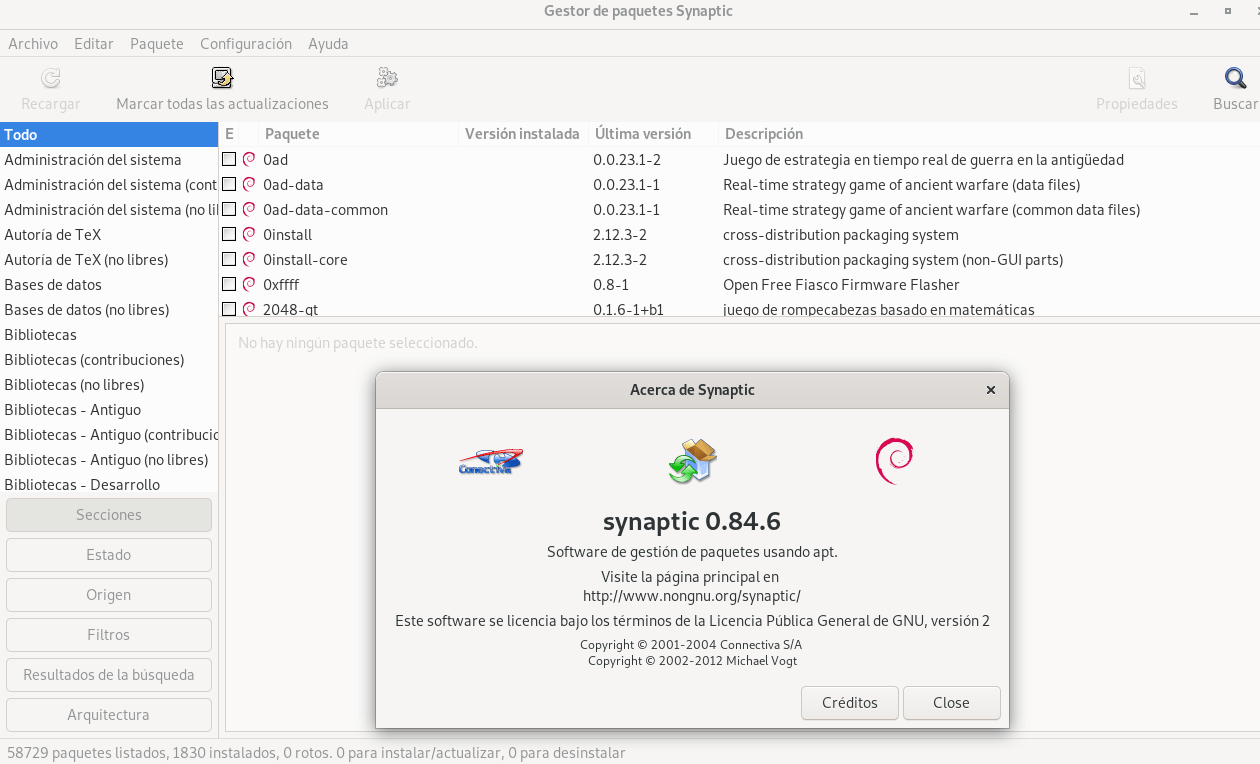Click the Close button in the About dialog

(951, 703)
